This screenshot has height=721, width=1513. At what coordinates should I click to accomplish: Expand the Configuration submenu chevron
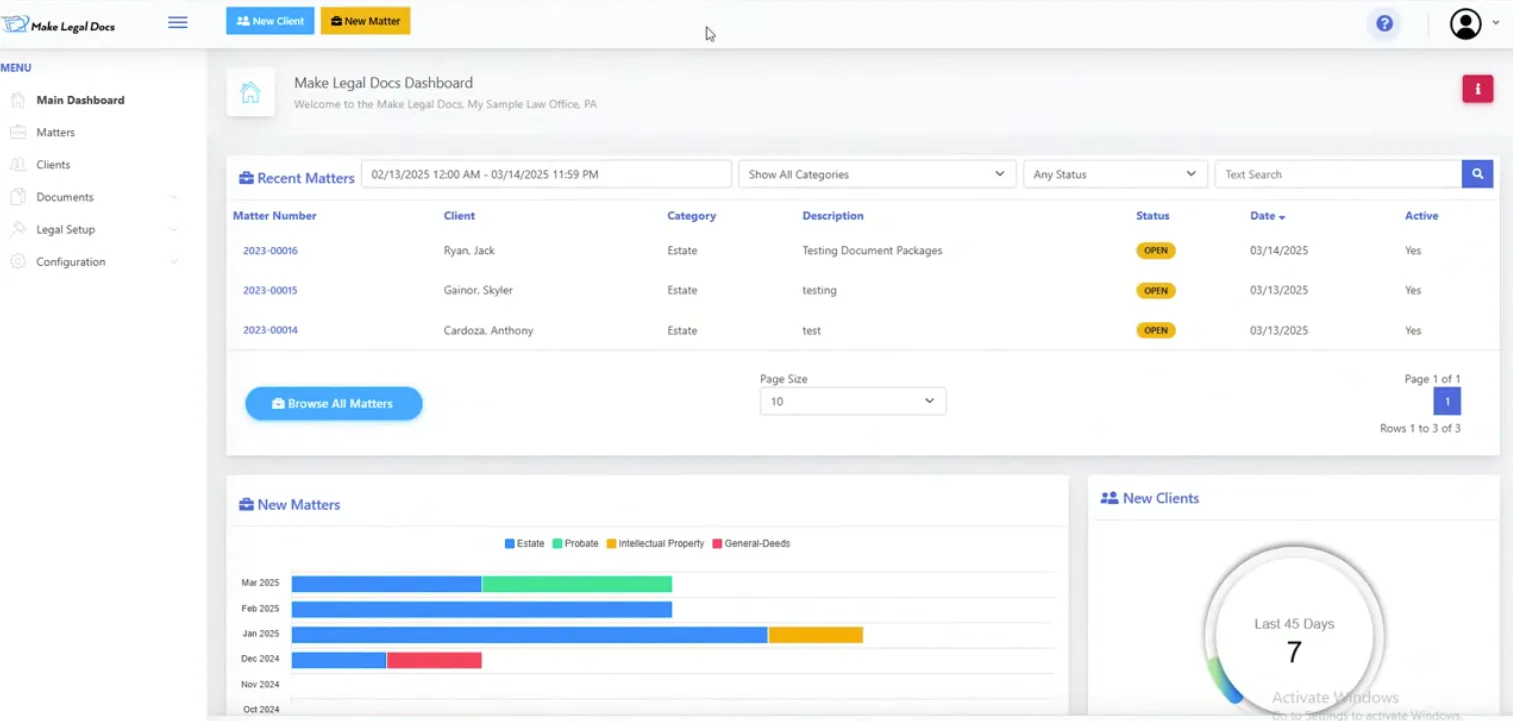[x=174, y=262]
